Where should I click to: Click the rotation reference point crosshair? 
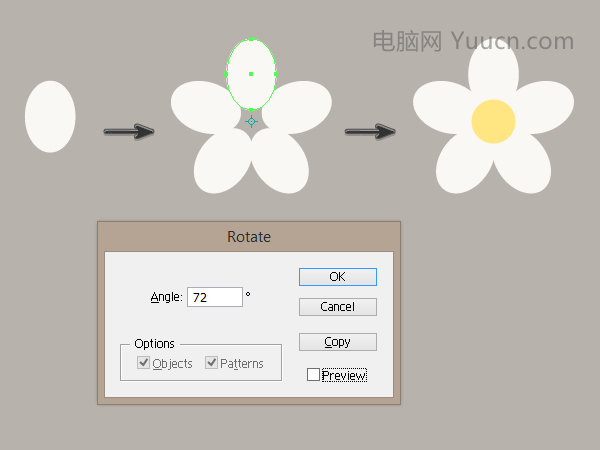coord(251,122)
